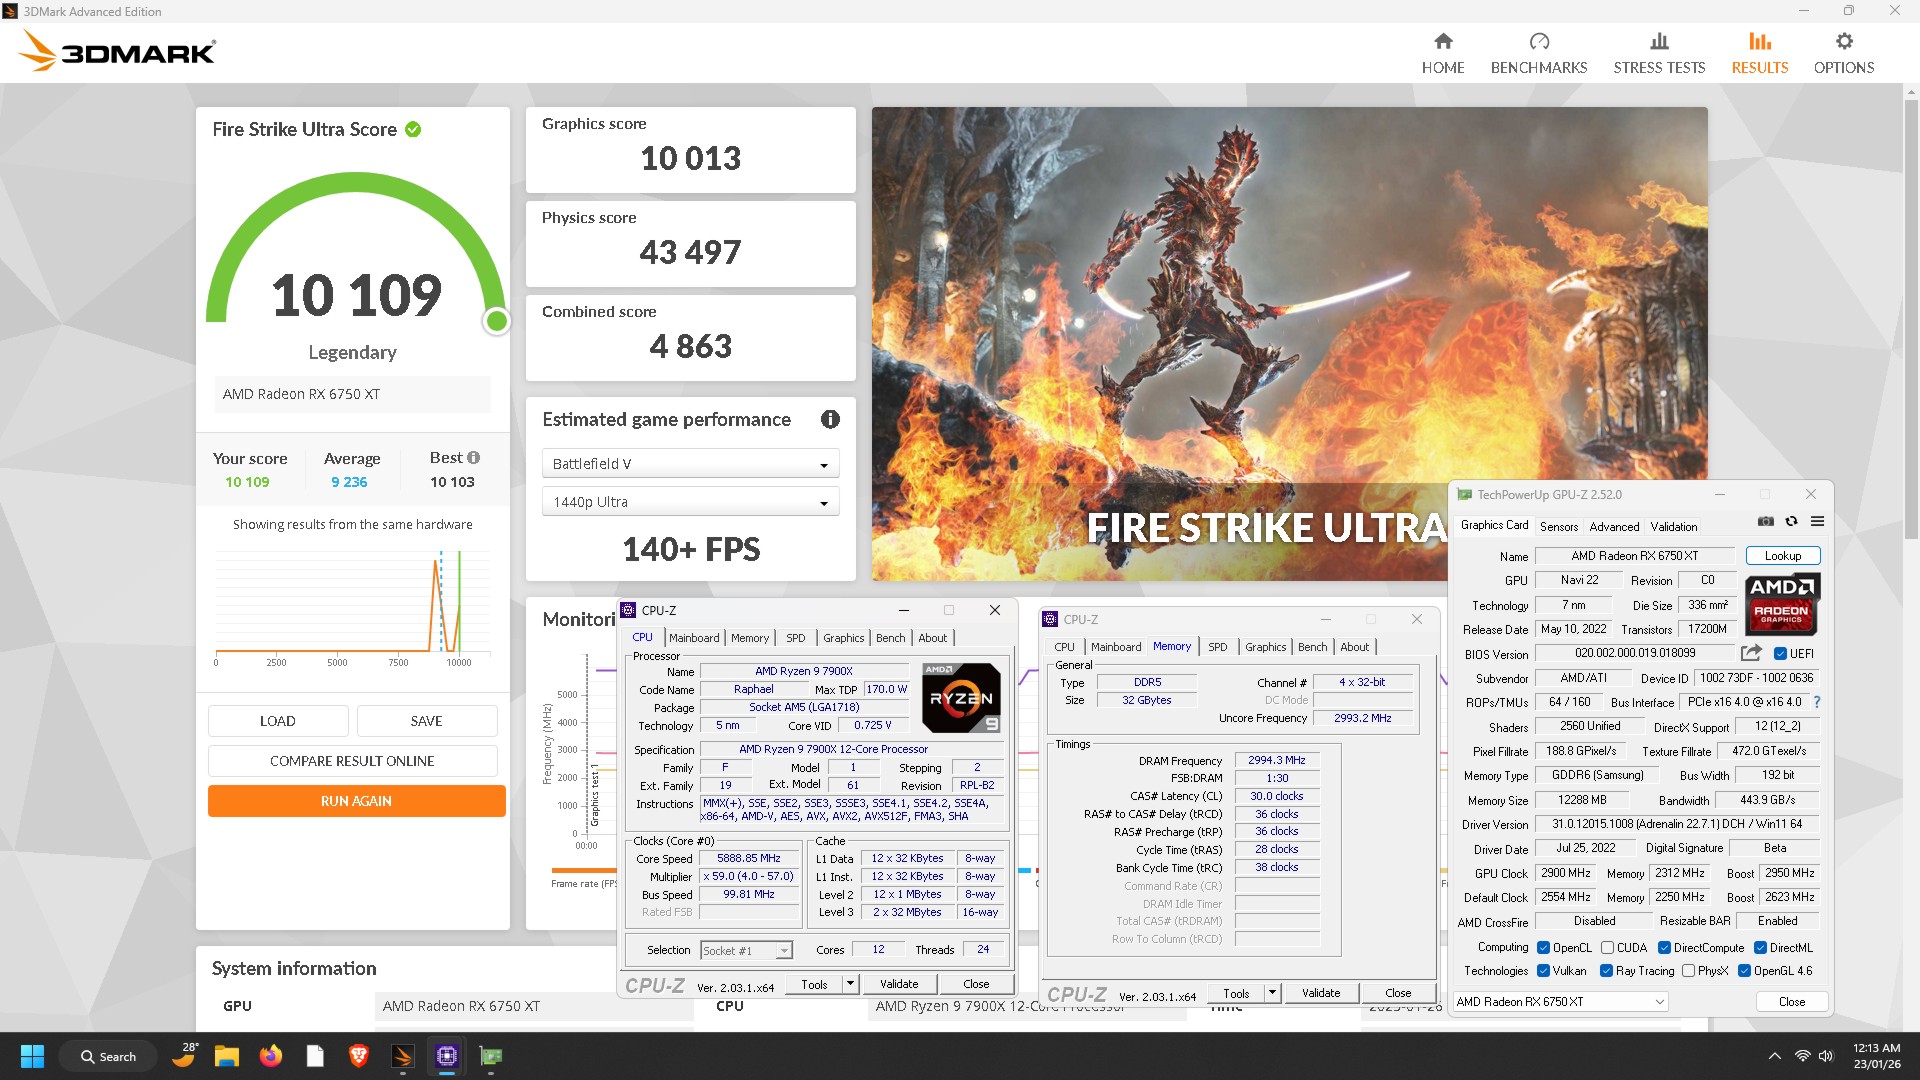
Task: Click the SAVE button
Action: [426, 721]
